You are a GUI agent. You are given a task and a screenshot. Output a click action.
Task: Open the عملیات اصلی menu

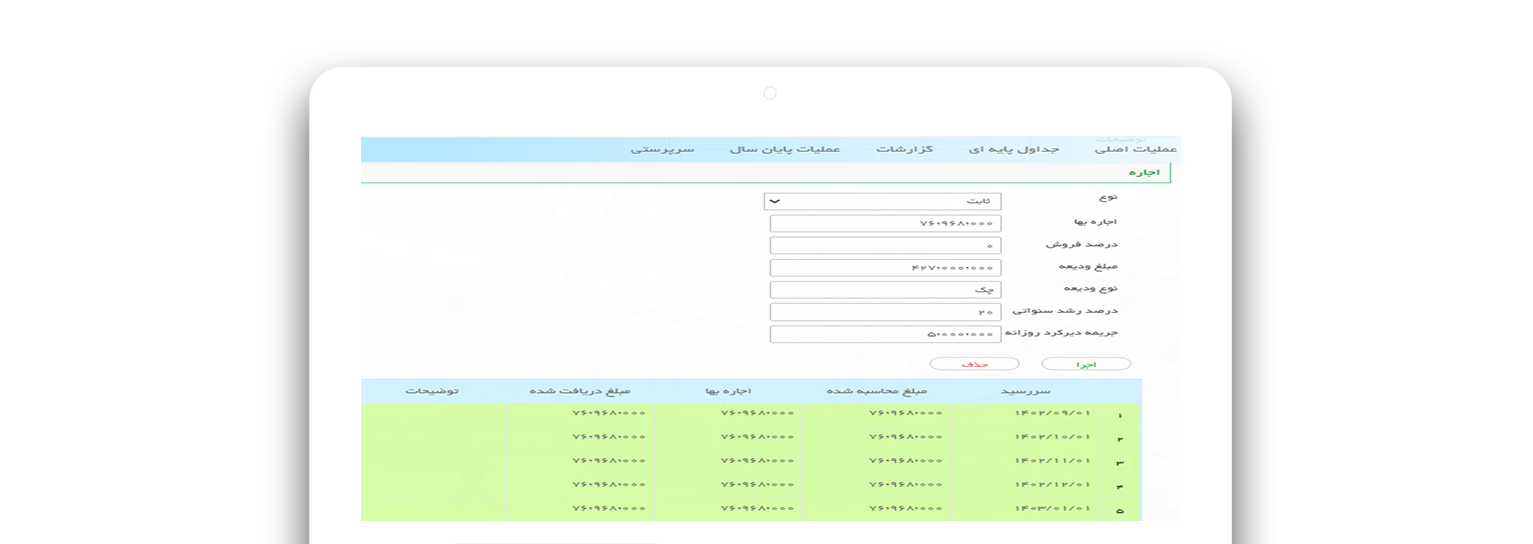[1135, 150]
